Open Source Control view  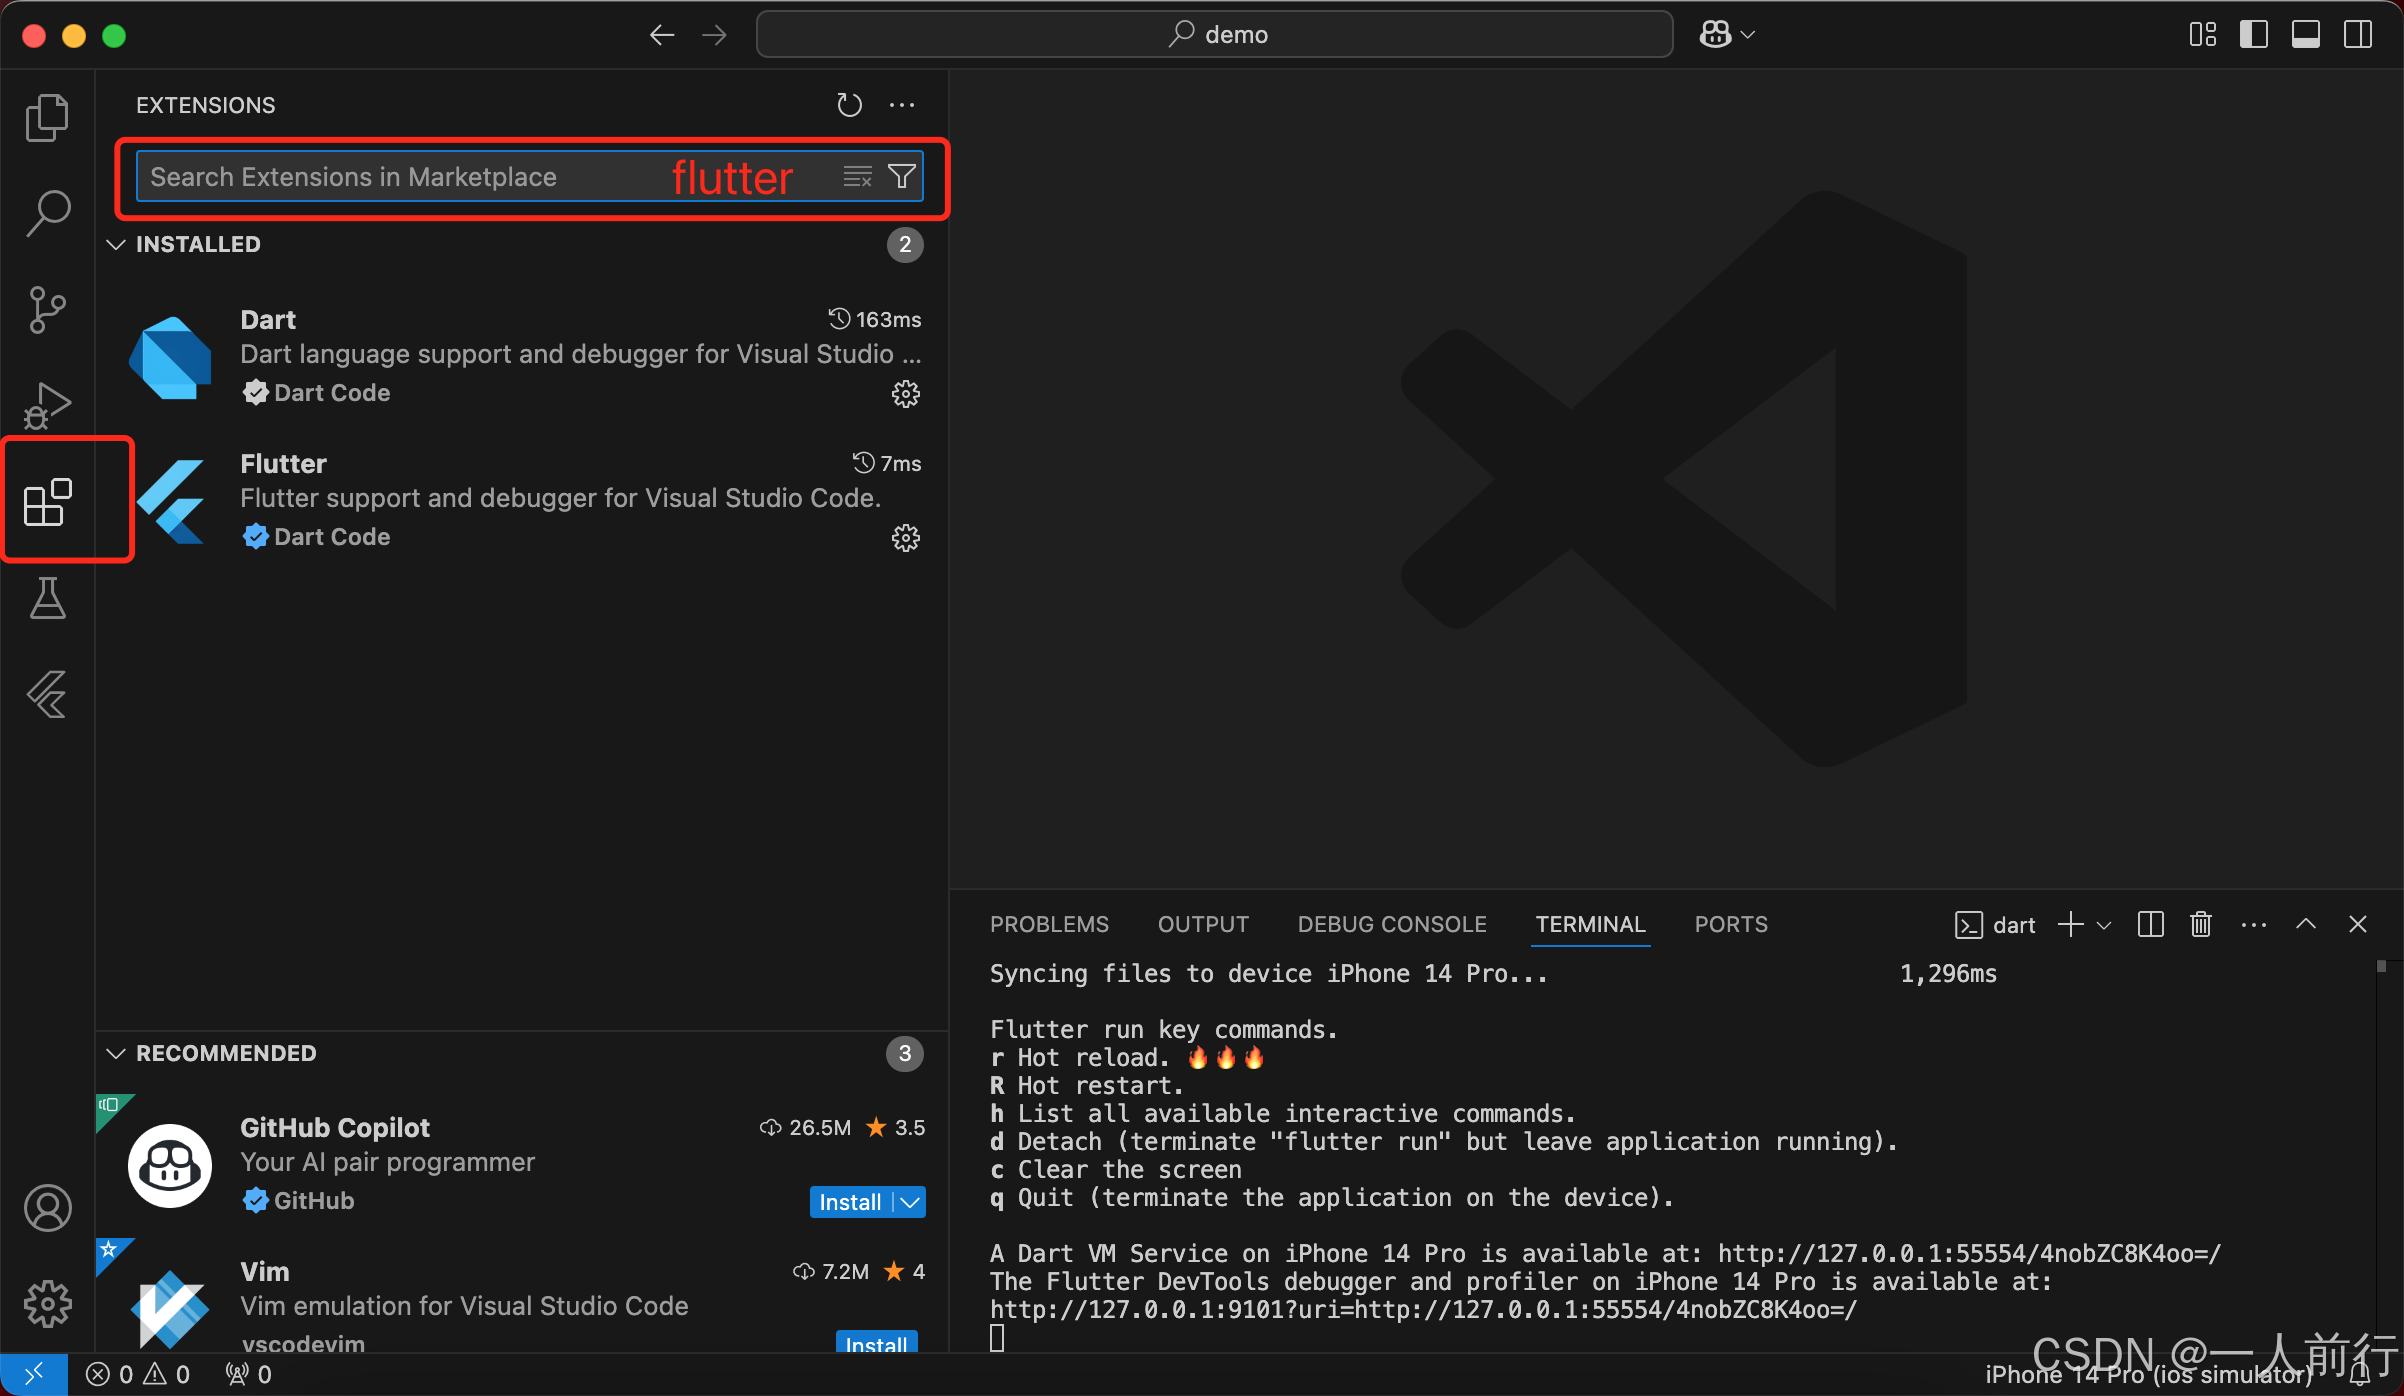tap(47, 309)
